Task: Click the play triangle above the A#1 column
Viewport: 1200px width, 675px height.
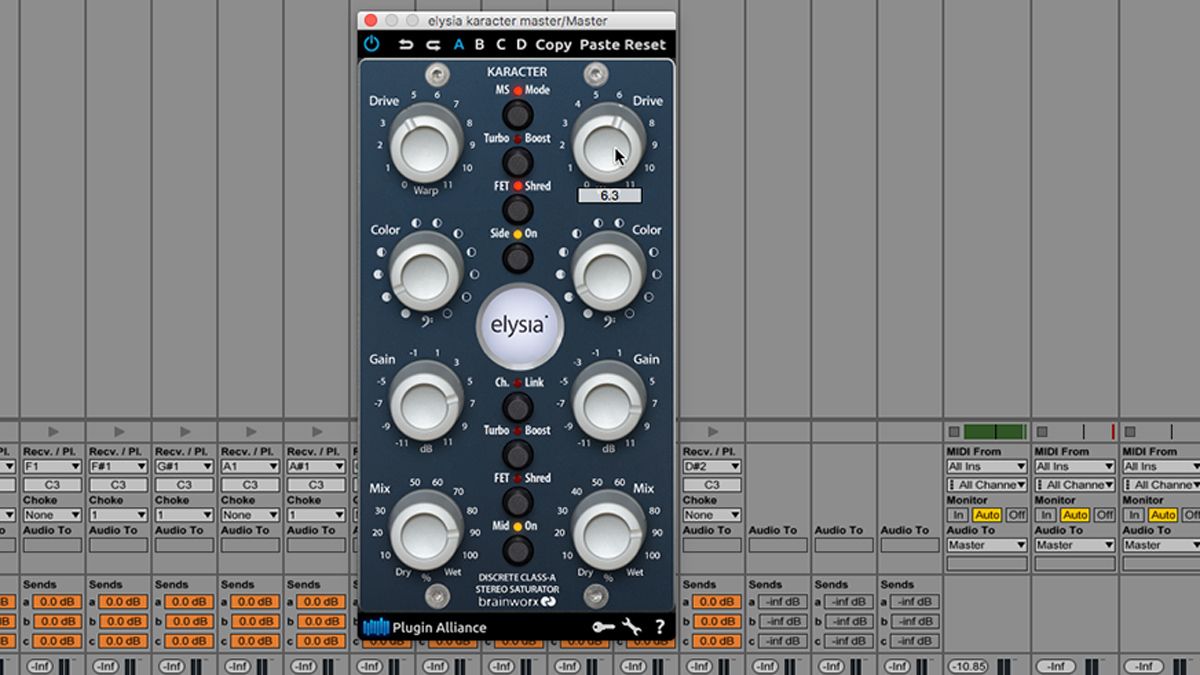Action: [317, 432]
